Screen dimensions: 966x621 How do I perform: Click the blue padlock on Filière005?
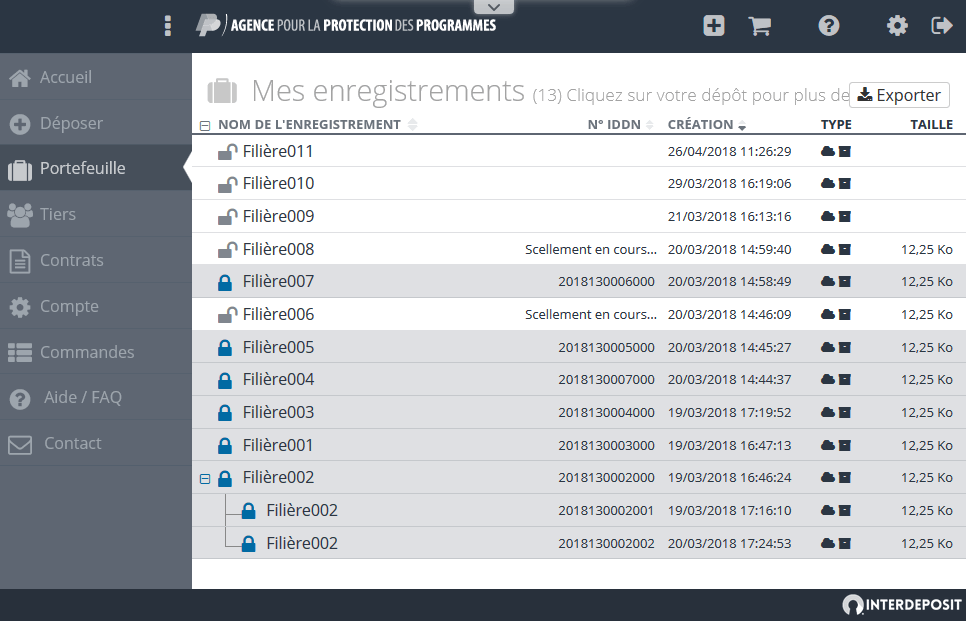(x=225, y=347)
